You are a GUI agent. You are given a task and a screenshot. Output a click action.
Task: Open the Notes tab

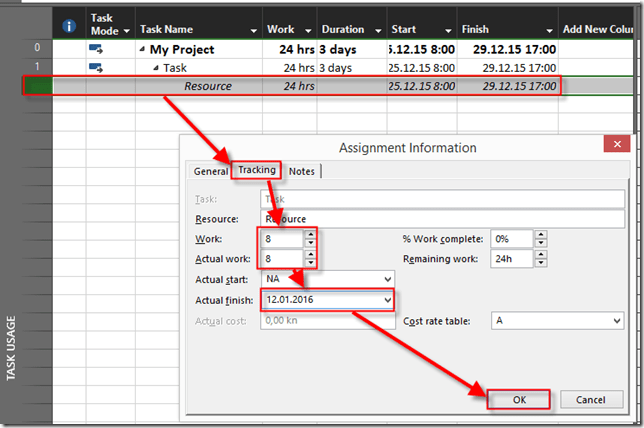(301, 171)
